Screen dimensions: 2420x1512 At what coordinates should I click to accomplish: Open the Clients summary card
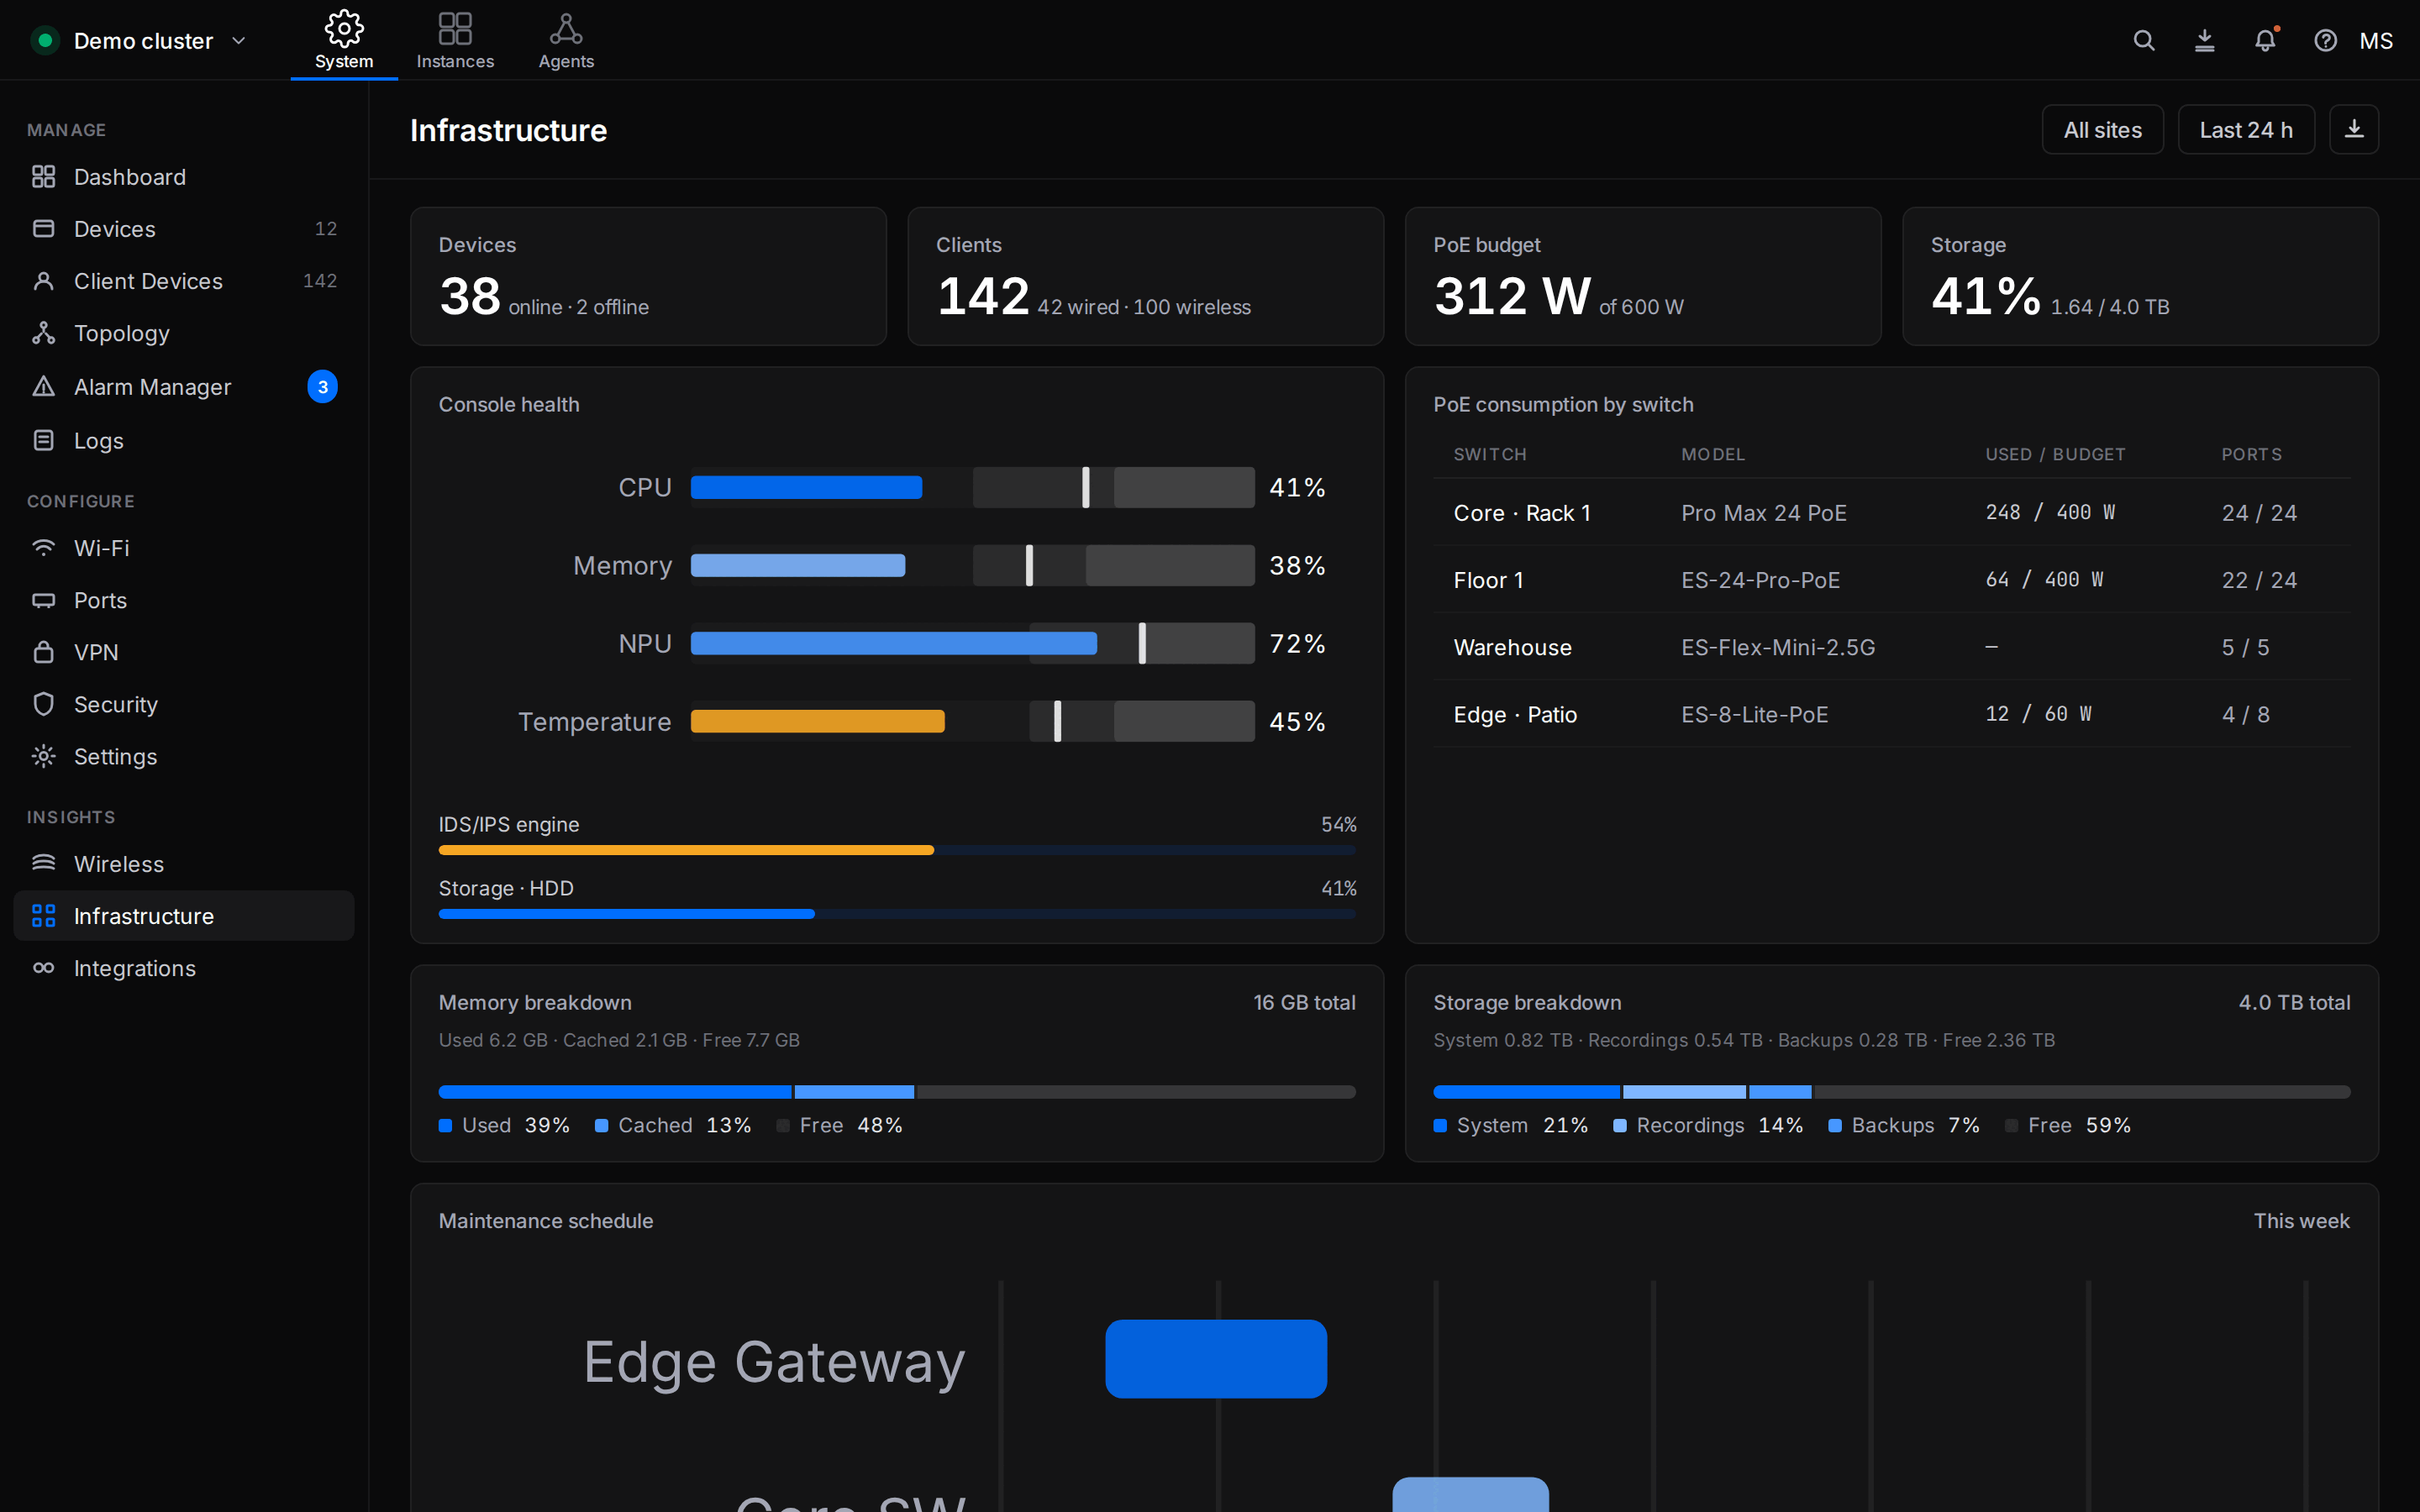[x=1145, y=276]
